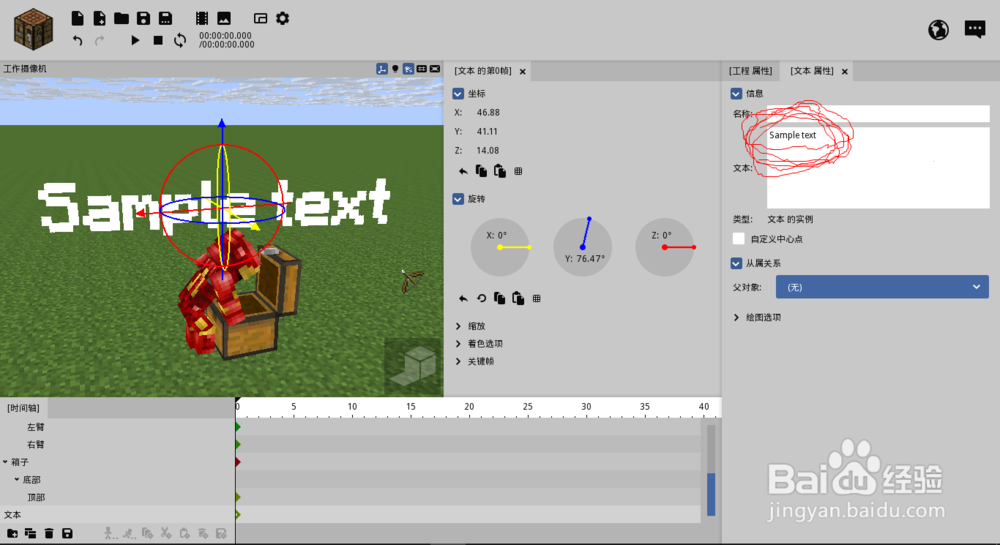1000x545 pixels.
Task: Click the Sample text text box
Action: 878,168
